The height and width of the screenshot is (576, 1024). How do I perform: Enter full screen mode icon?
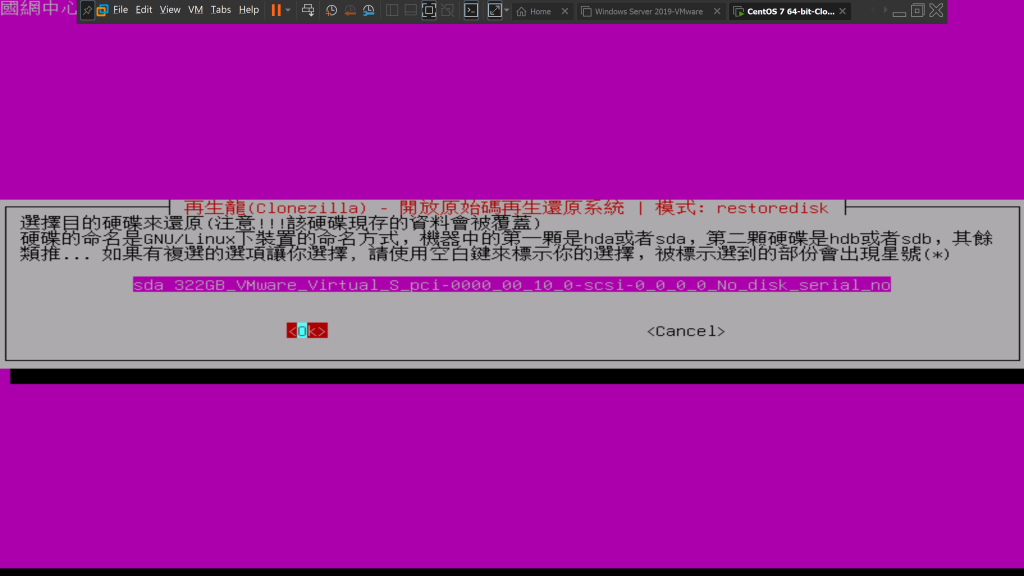coord(429,10)
